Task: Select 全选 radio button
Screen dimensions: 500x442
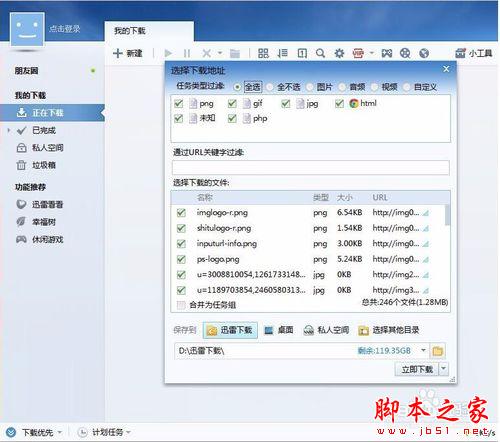Action: coord(237,87)
